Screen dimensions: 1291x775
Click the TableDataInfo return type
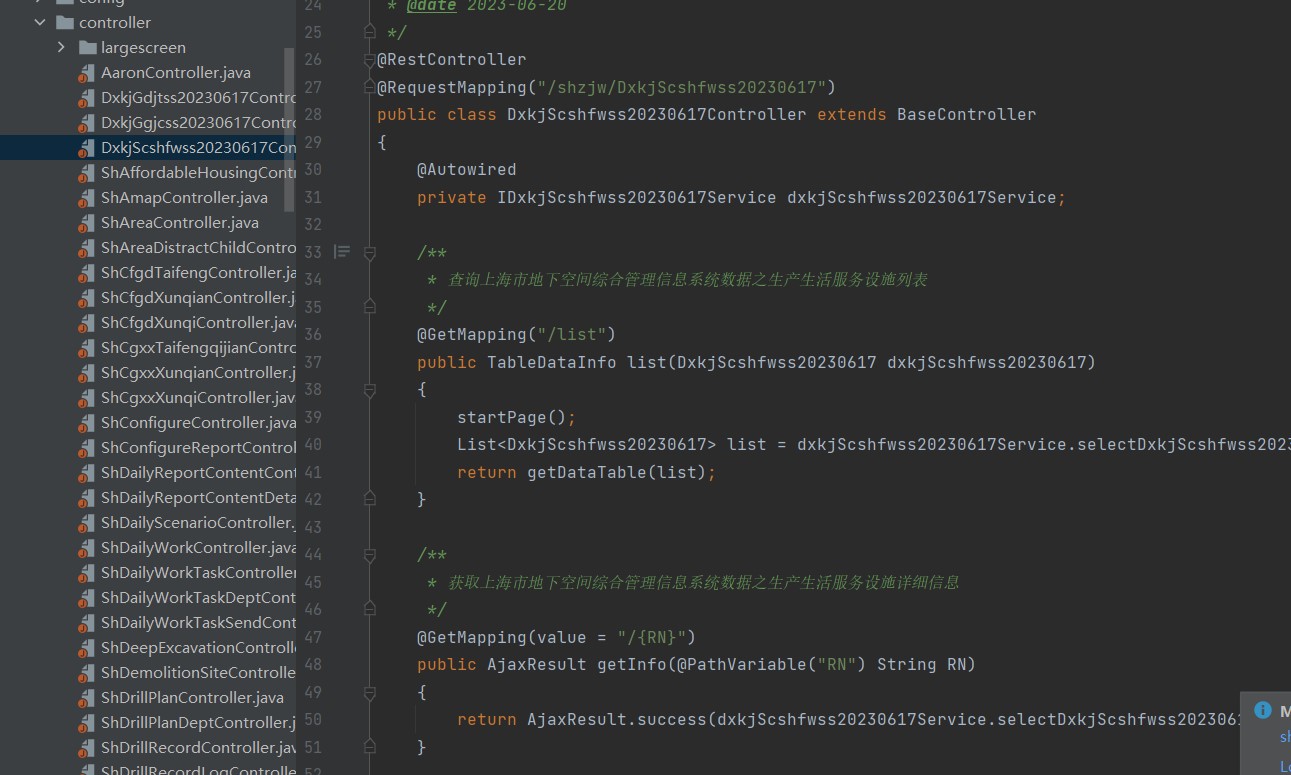click(x=552, y=362)
